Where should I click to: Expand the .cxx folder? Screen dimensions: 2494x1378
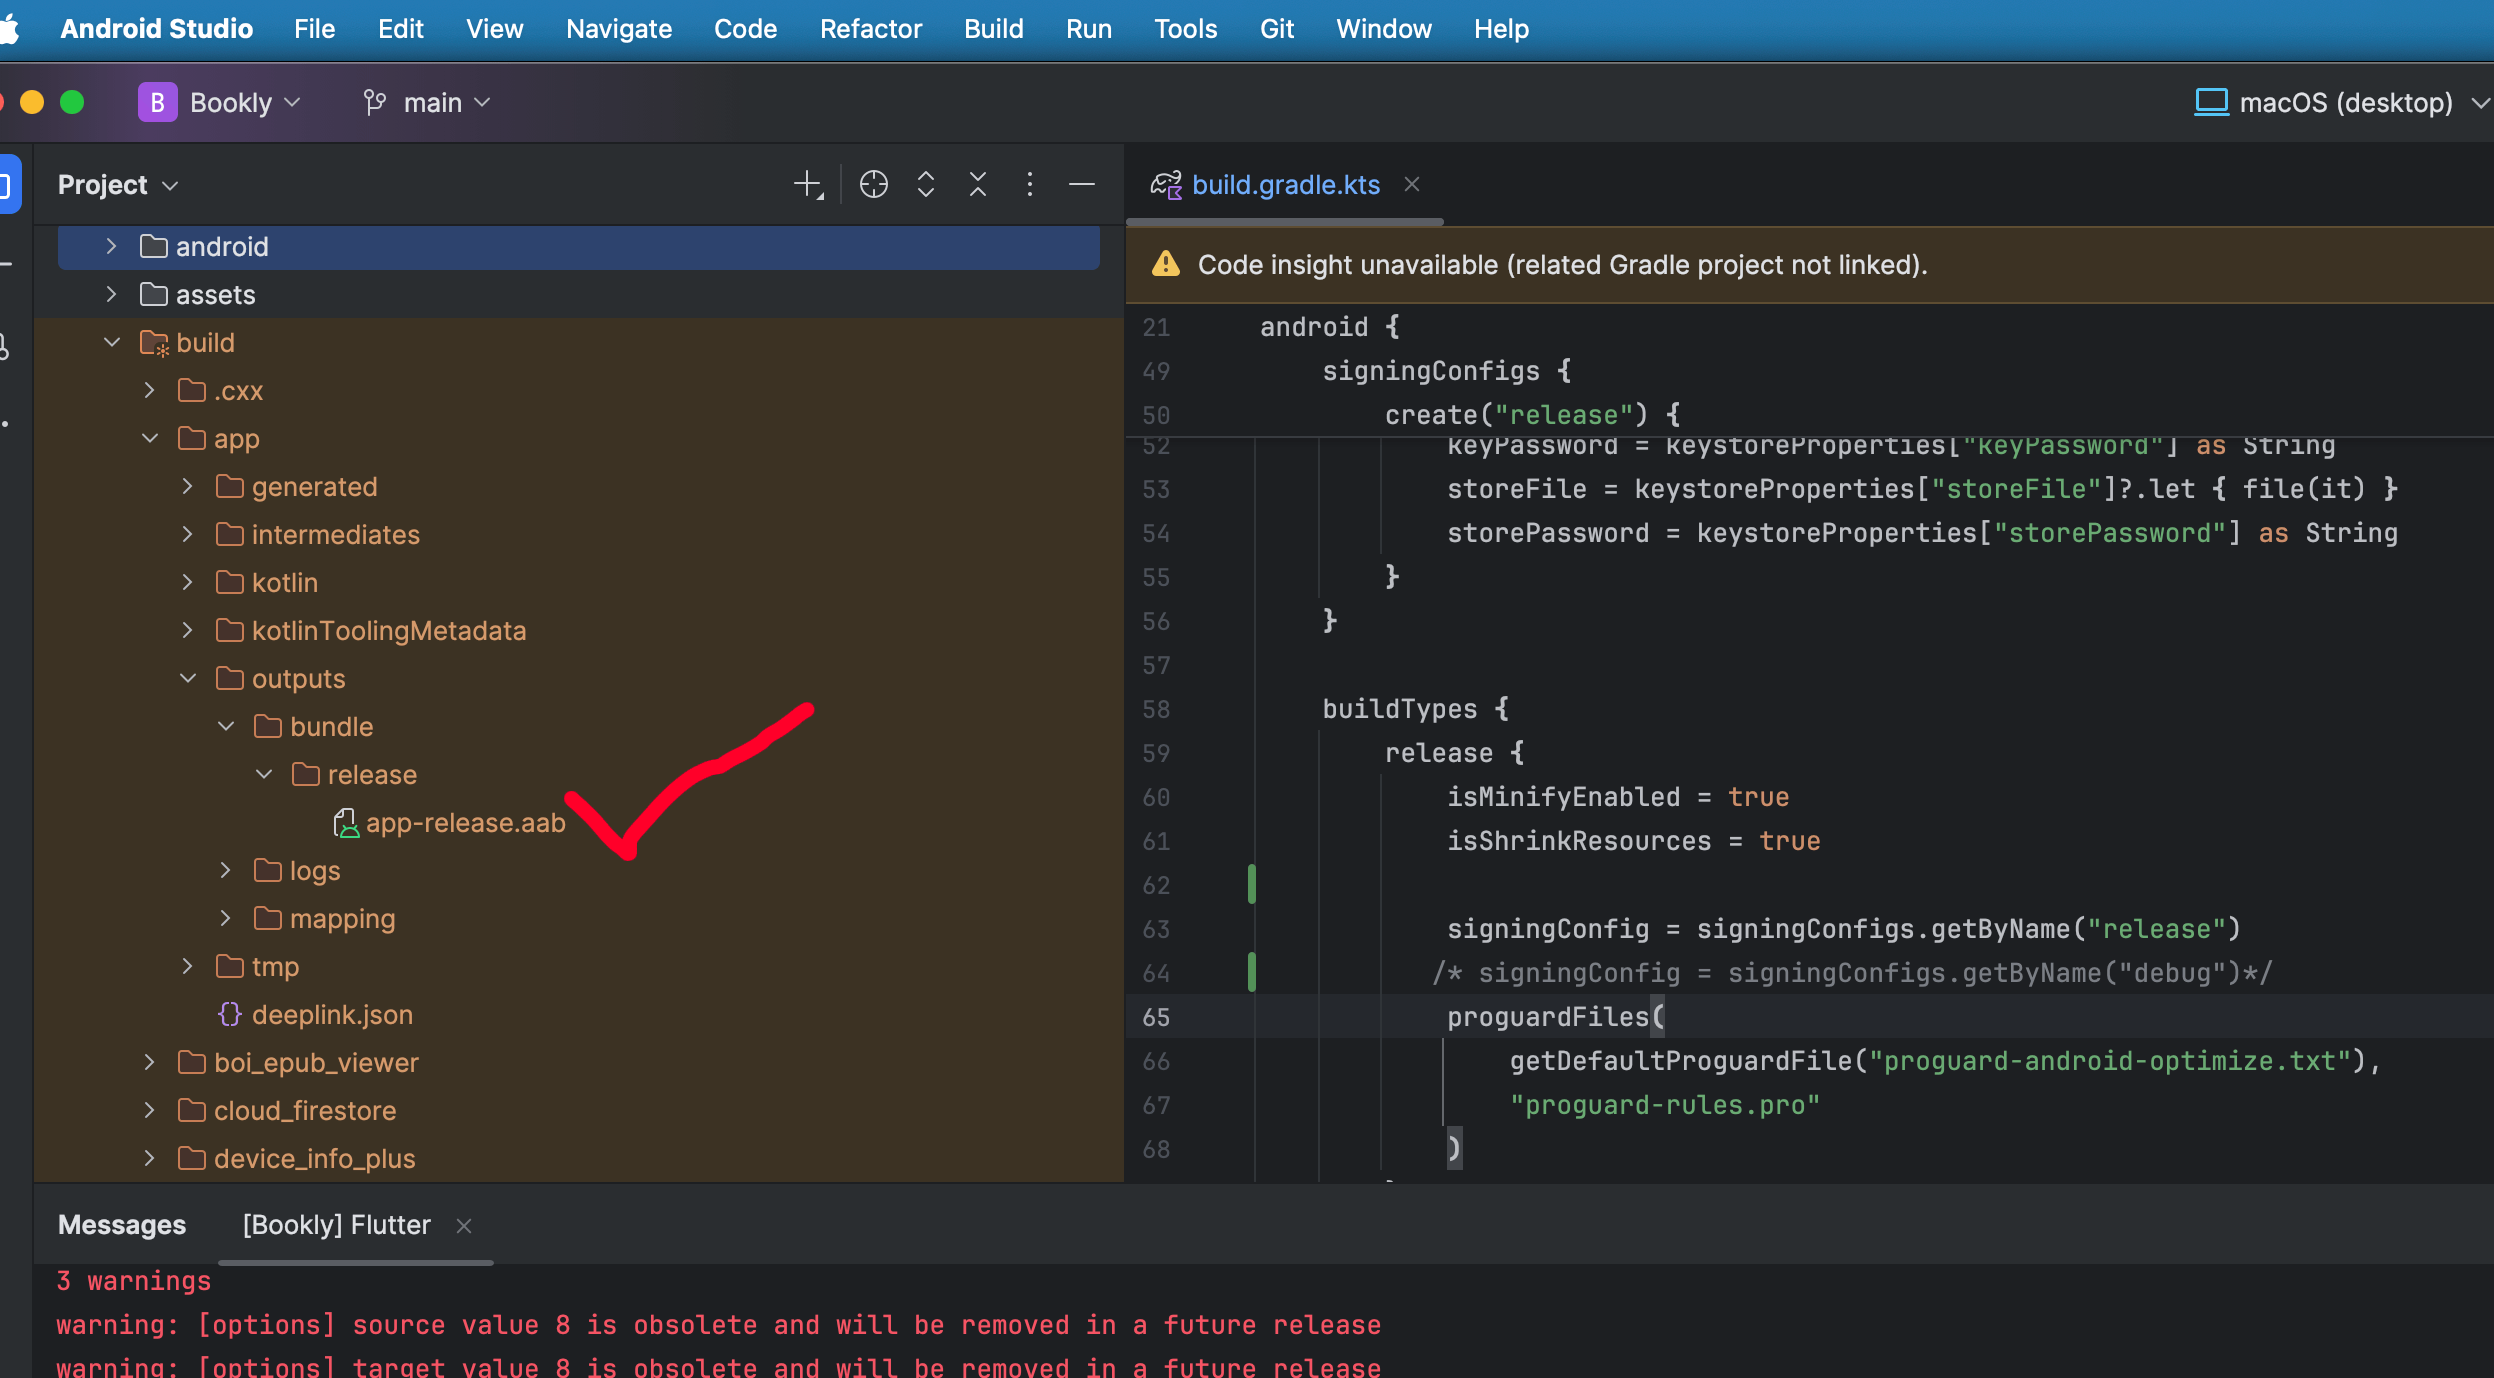coord(149,390)
